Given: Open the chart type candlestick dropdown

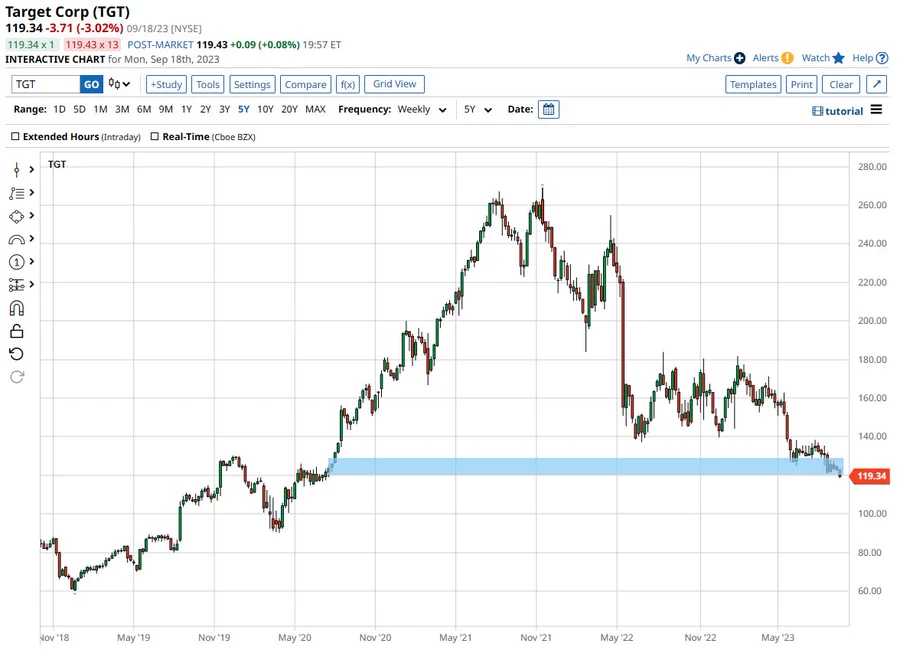Looking at the screenshot, I should [119, 84].
